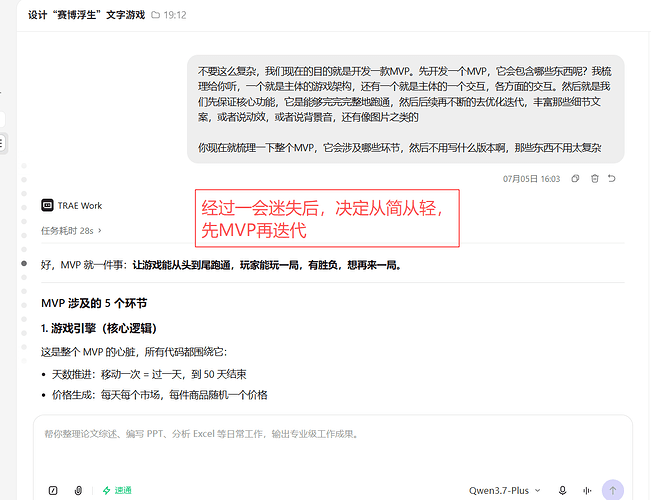Click the chat title 设计"赛博浮生"文字游戏
This screenshot has width=651, height=500.
(86, 15)
